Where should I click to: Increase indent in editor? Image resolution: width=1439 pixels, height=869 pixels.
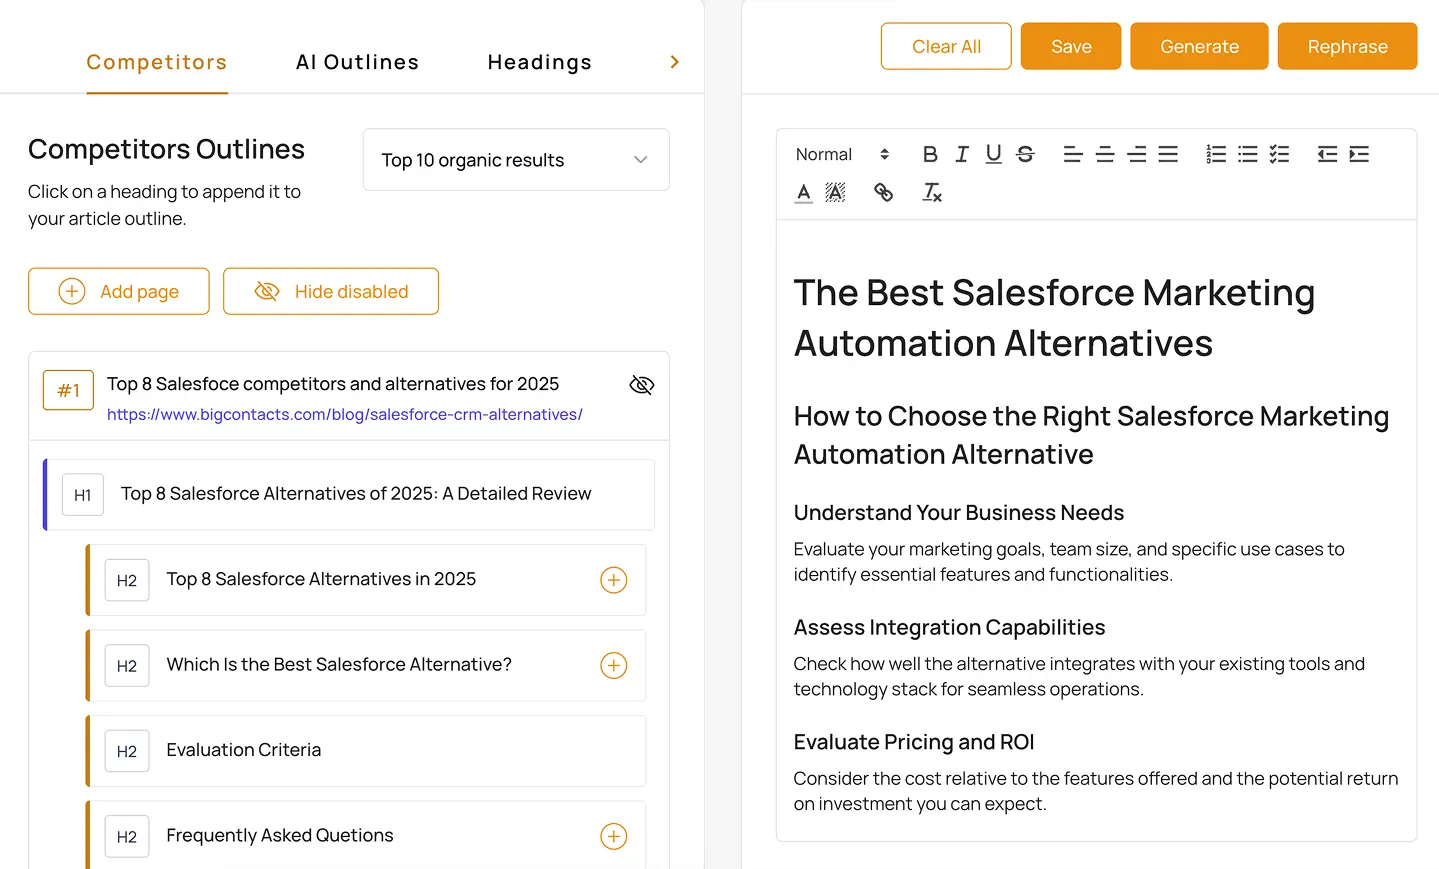click(1359, 154)
